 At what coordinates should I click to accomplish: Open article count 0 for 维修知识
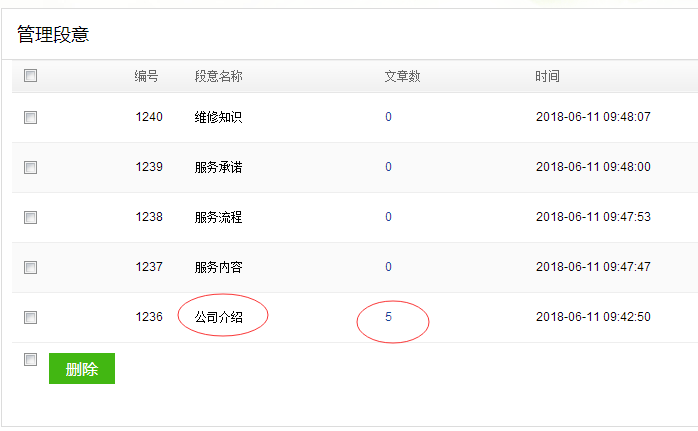[x=388, y=117]
